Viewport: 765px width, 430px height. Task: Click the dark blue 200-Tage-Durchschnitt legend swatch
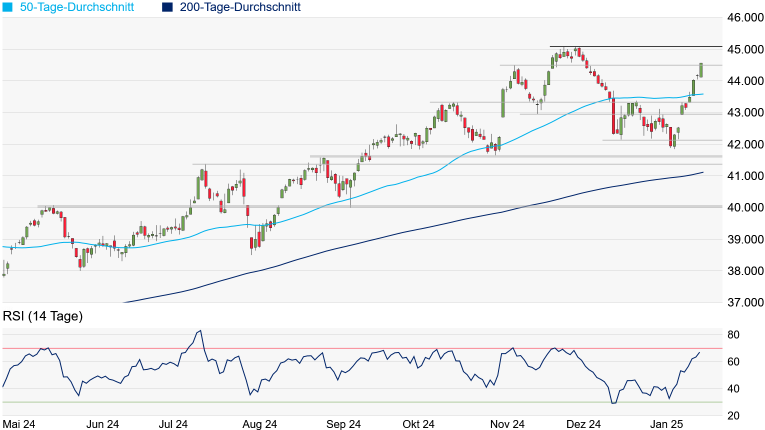(168, 7)
